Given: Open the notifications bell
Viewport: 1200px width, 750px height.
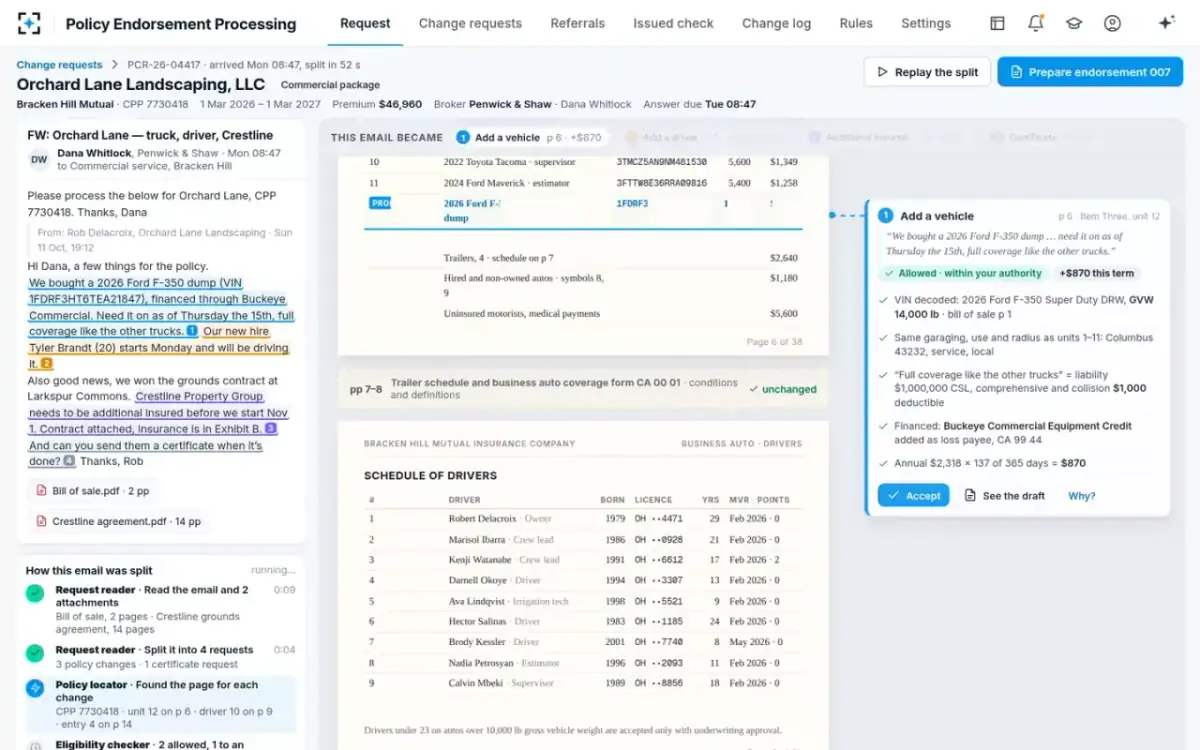Looking at the screenshot, I should click(1036, 23).
